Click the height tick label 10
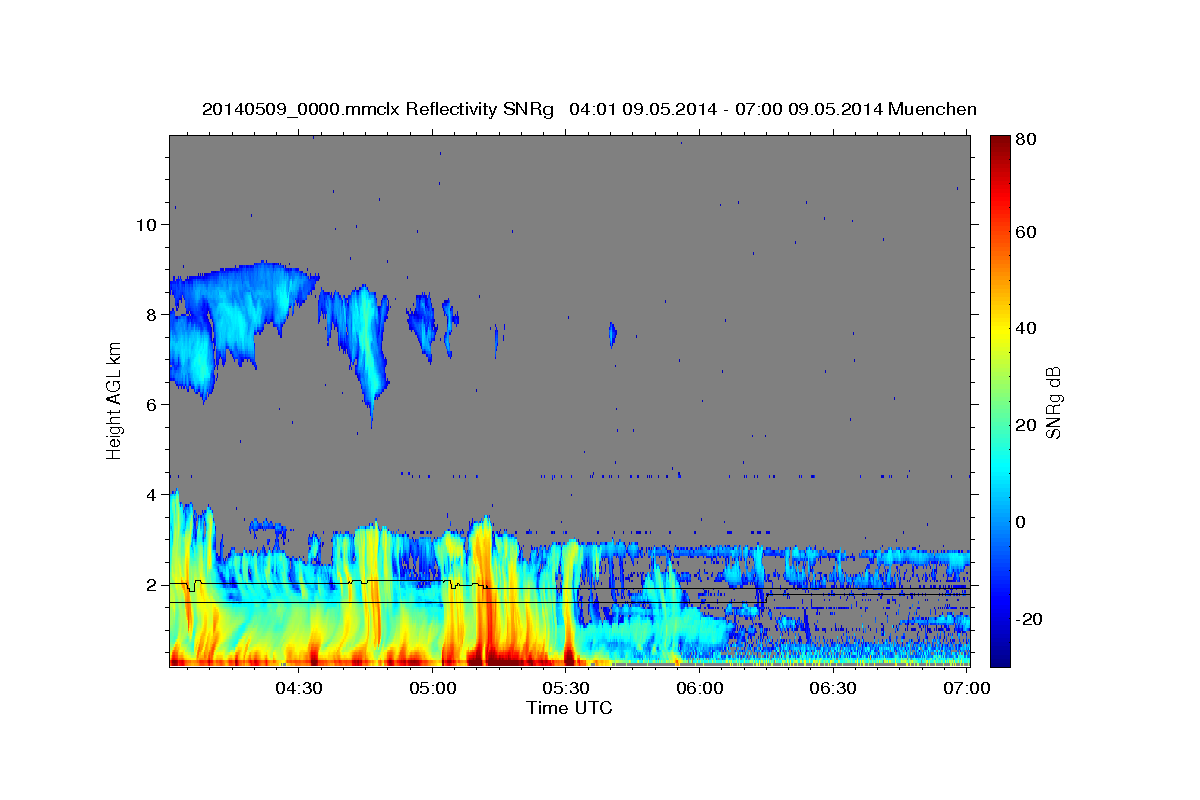Image resolution: width=1200 pixels, height=800 pixels. click(145, 225)
